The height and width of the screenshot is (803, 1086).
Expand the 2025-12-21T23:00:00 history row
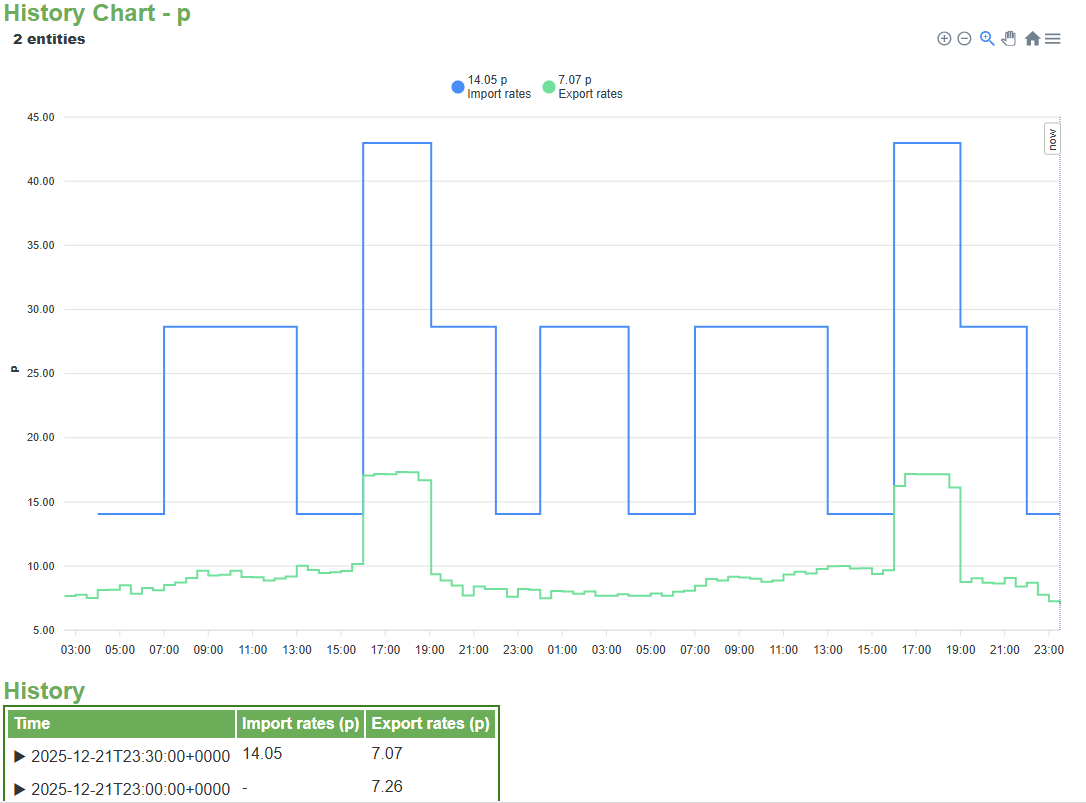[20, 789]
